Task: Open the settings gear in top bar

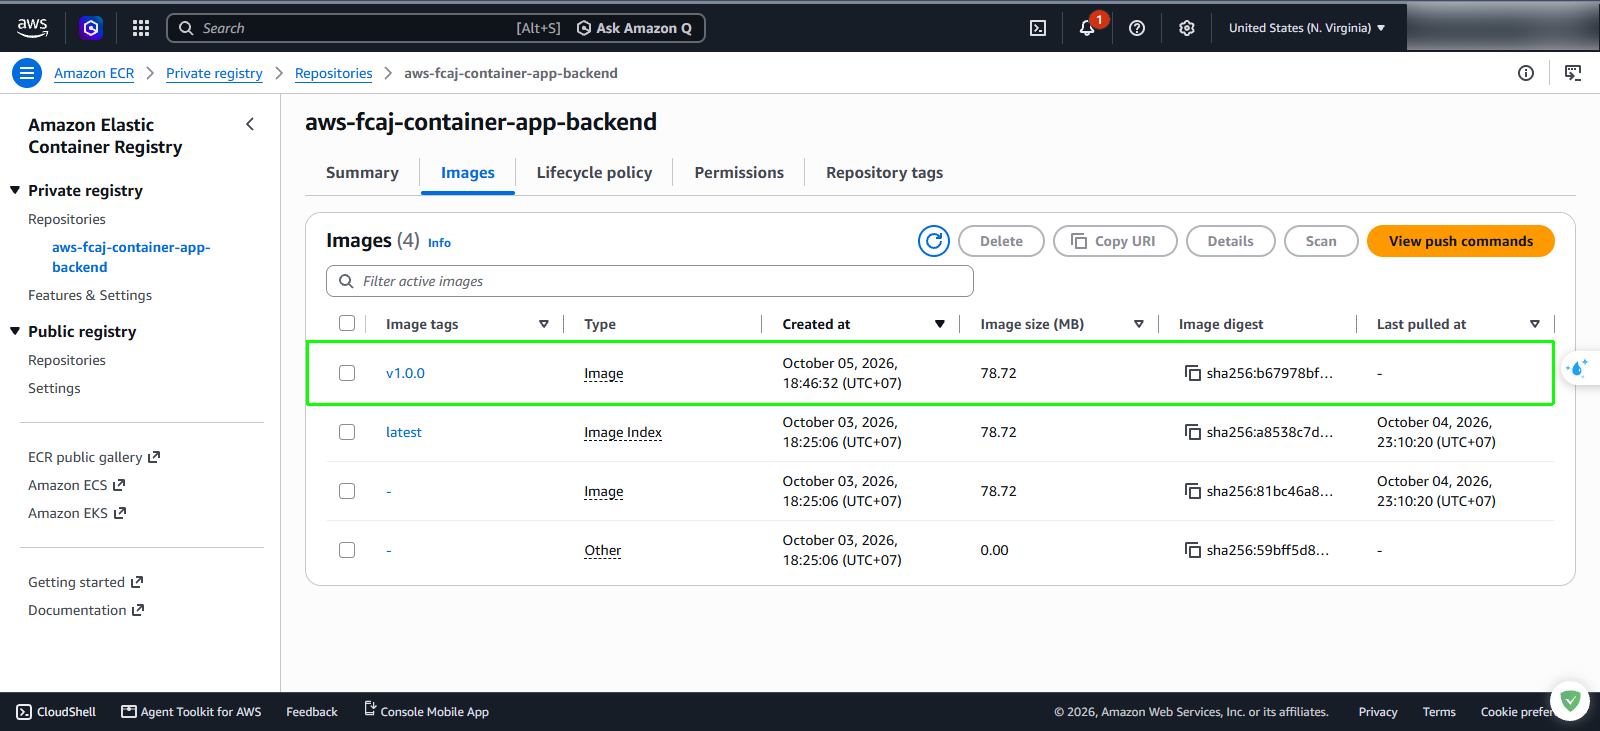Action: [x=1187, y=28]
